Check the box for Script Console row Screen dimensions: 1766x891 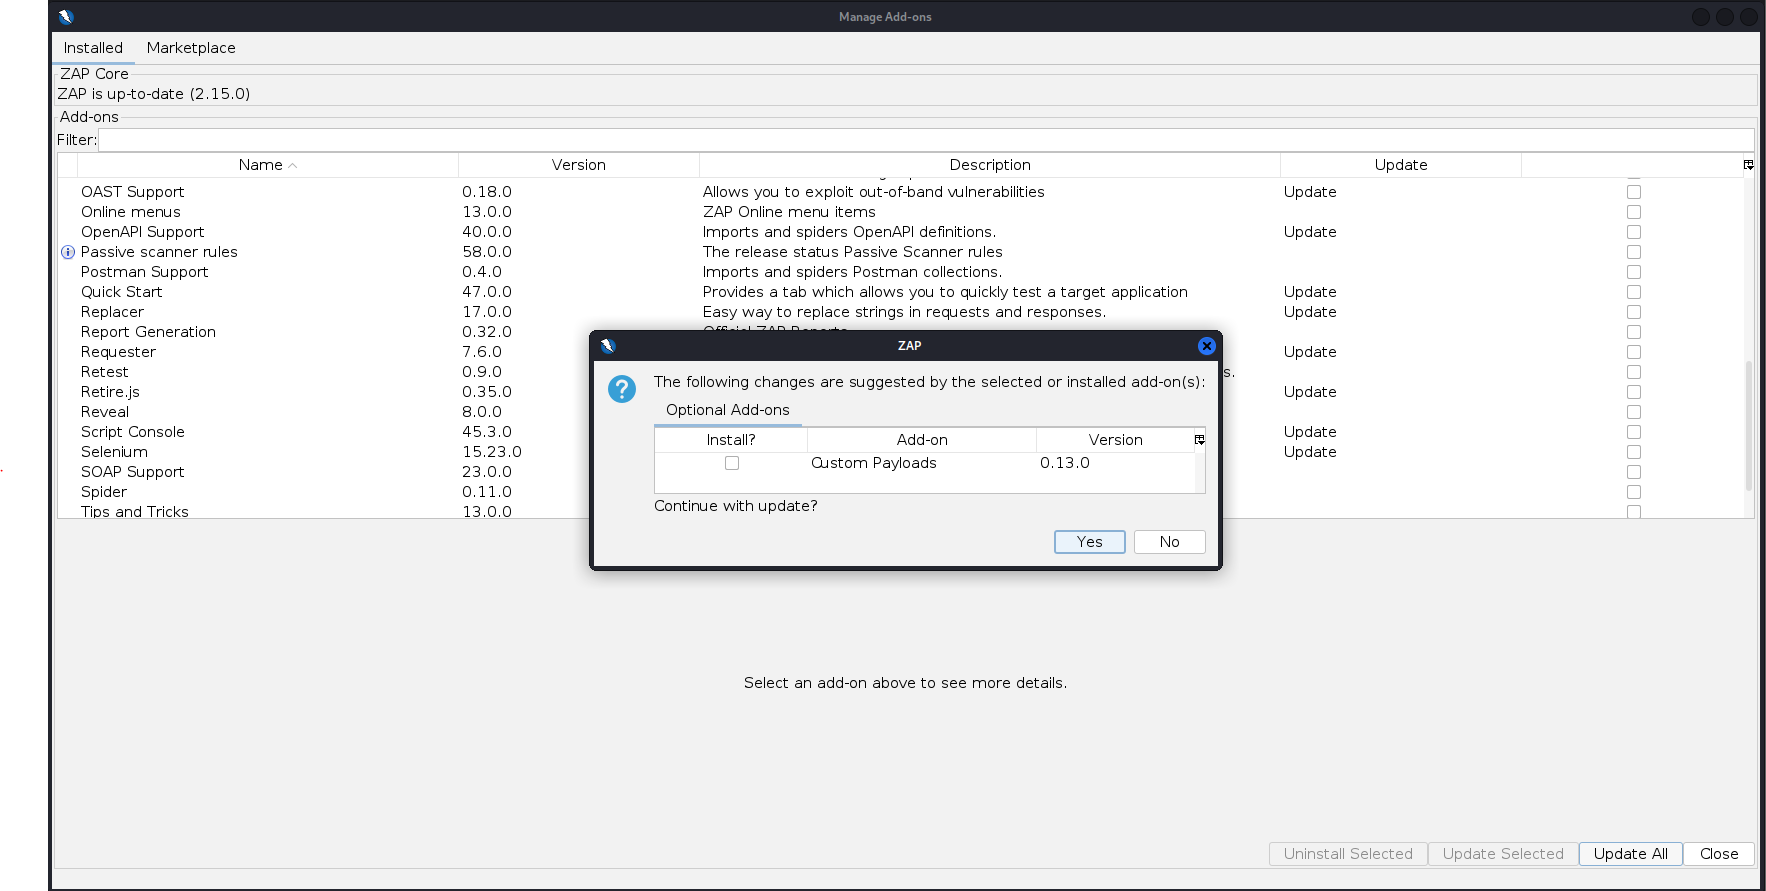[1634, 432]
